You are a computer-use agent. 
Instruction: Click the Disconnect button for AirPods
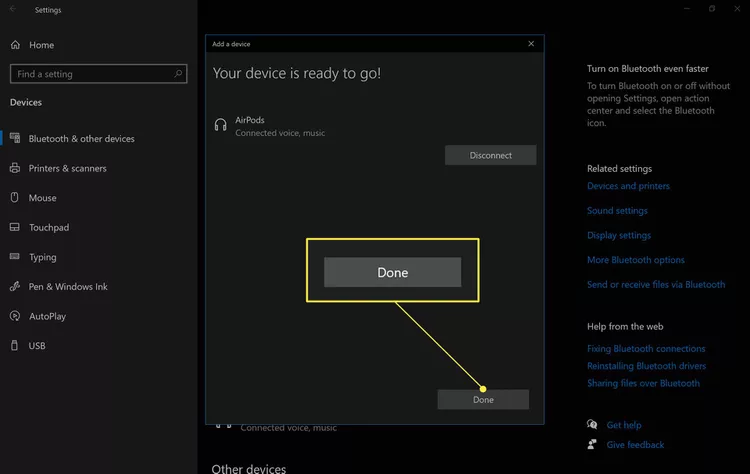tap(490, 155)
